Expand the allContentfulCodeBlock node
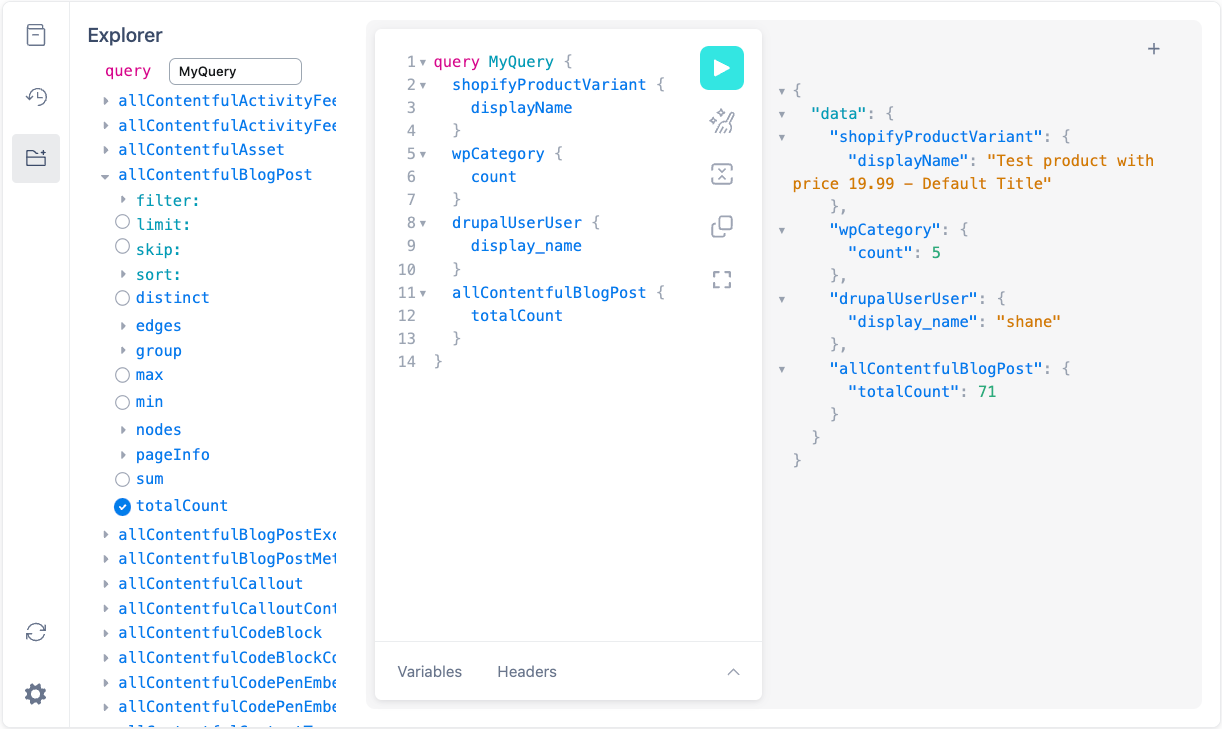Screen dimensions: 1222x729 [105, 633]
